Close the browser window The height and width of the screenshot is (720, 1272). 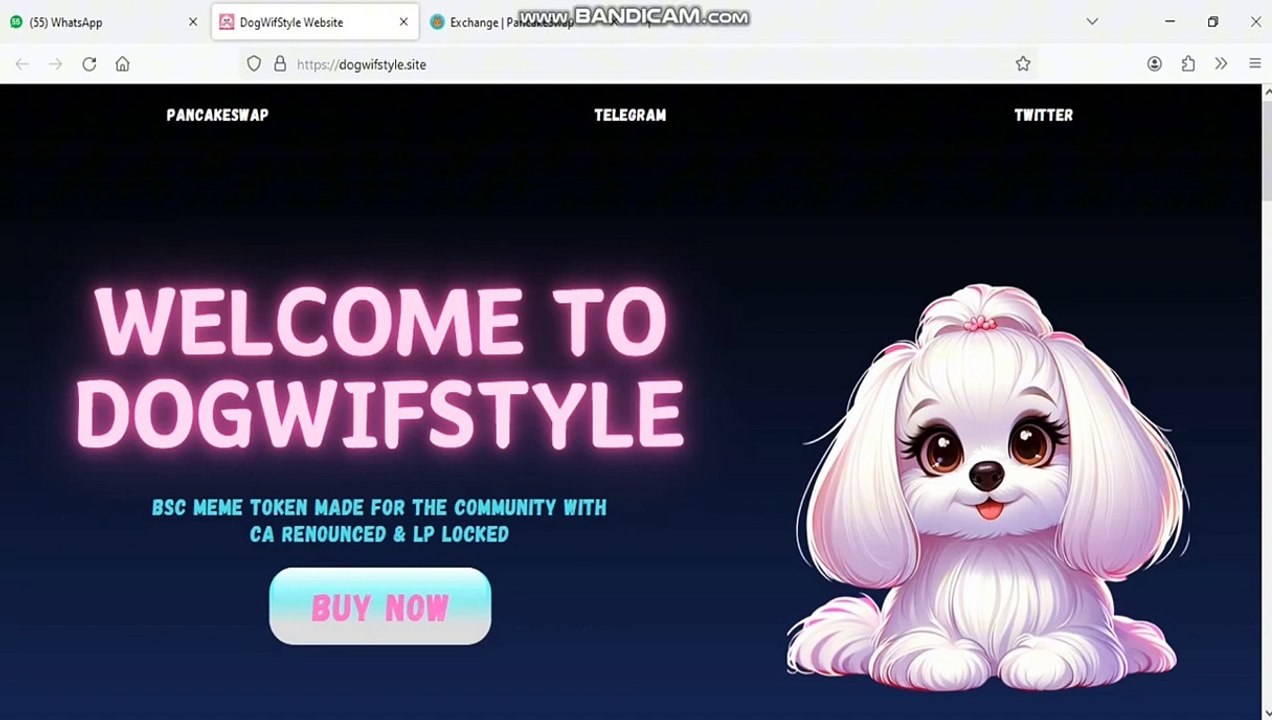click(1255, 21)
